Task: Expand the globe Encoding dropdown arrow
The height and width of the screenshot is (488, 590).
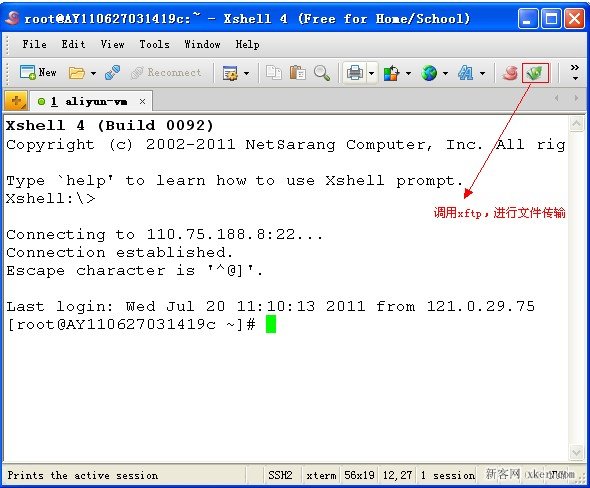Action: pyautogui.click(x=446, y=73)
